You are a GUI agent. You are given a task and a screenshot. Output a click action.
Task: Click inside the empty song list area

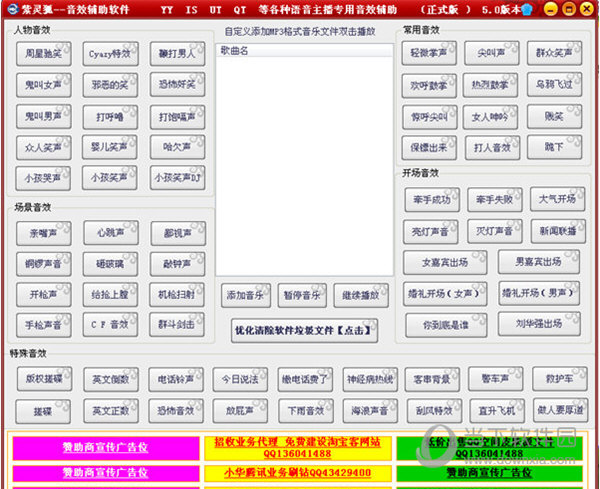pos(305,166)
